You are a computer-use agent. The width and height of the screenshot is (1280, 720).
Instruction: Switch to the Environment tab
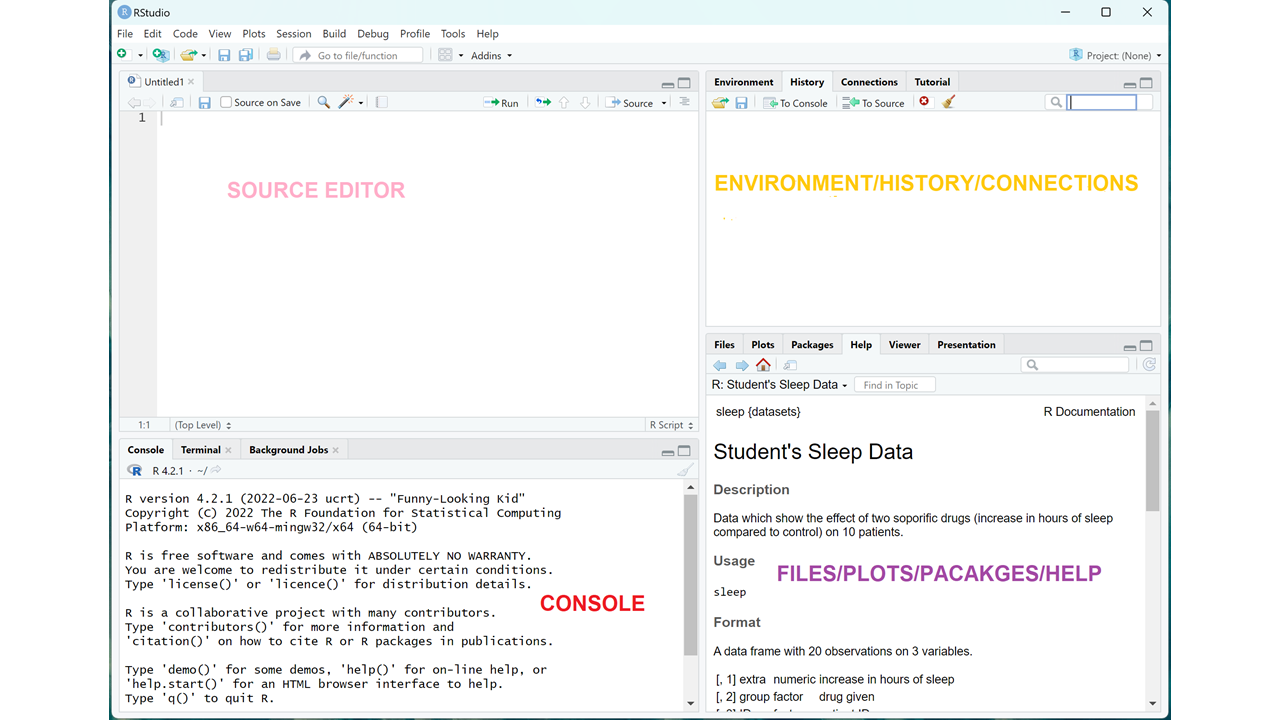click(x=743, y=82)
